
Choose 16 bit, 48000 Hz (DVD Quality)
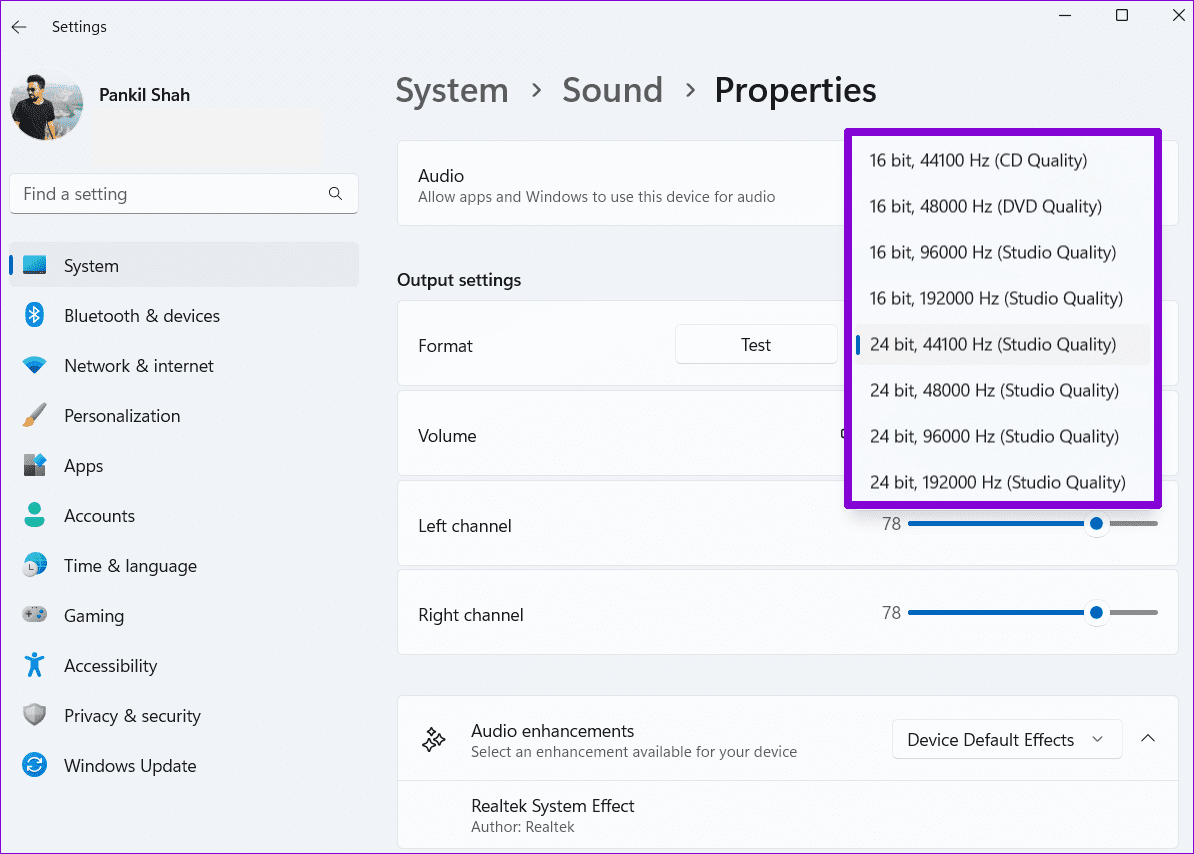[x=985, y=207]
